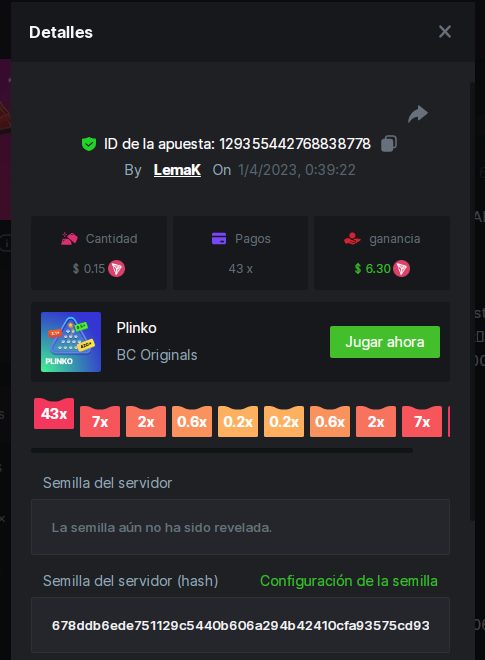Click the TRON coin icon beside $6.30

click(401, 269)
